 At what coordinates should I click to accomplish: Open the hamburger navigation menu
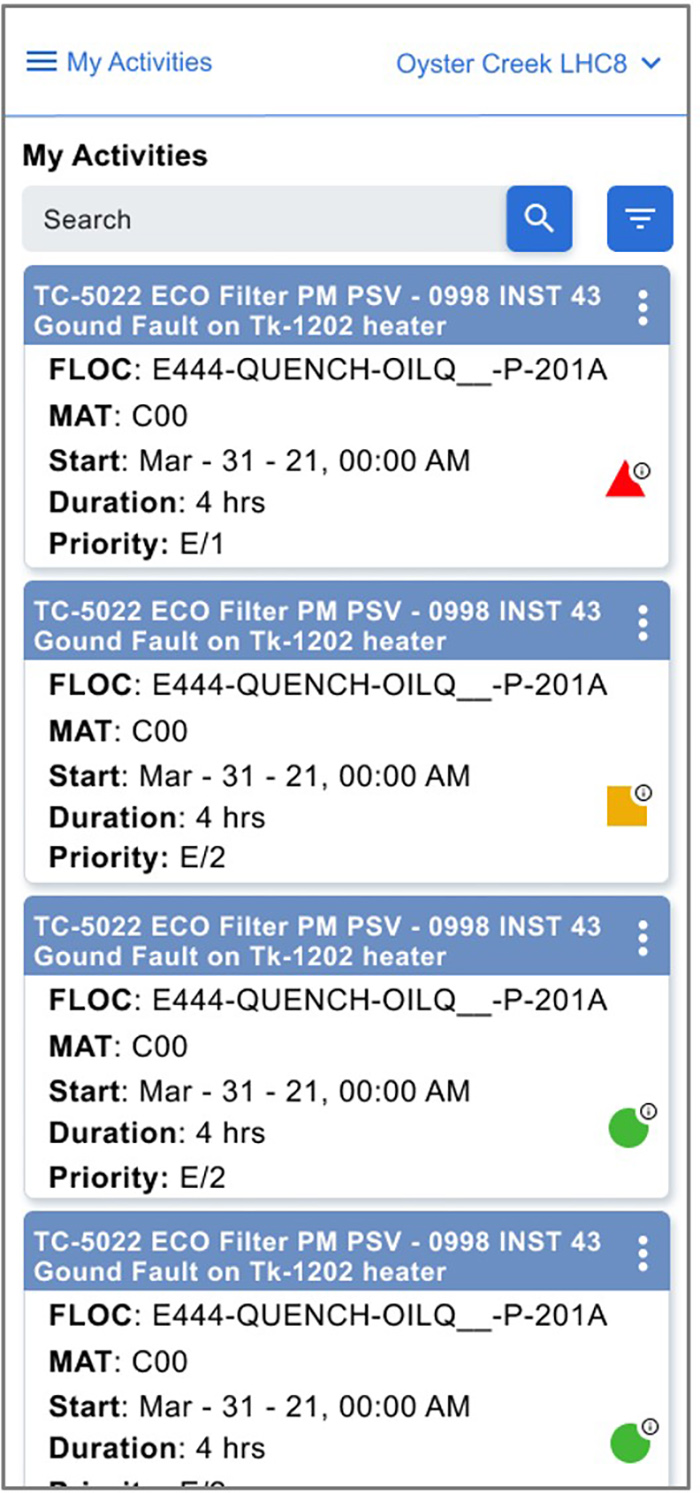(x=41, y=62)
